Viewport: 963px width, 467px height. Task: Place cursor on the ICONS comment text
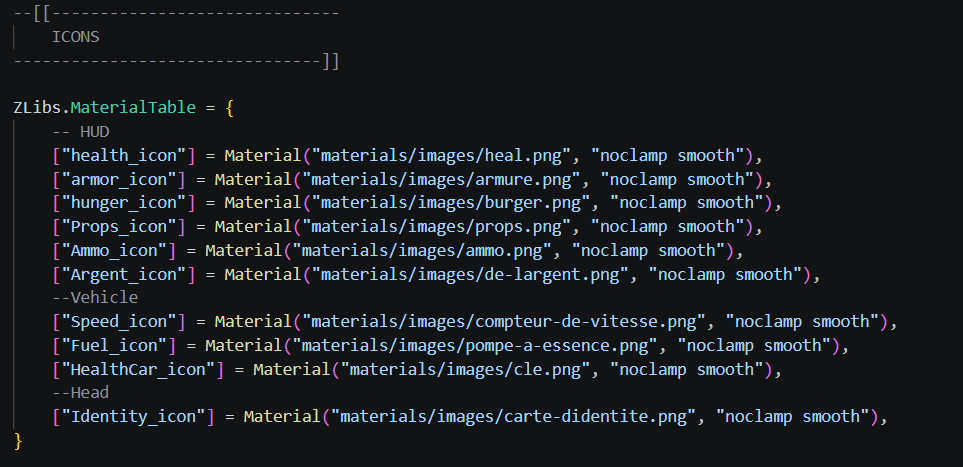(76, 37)
